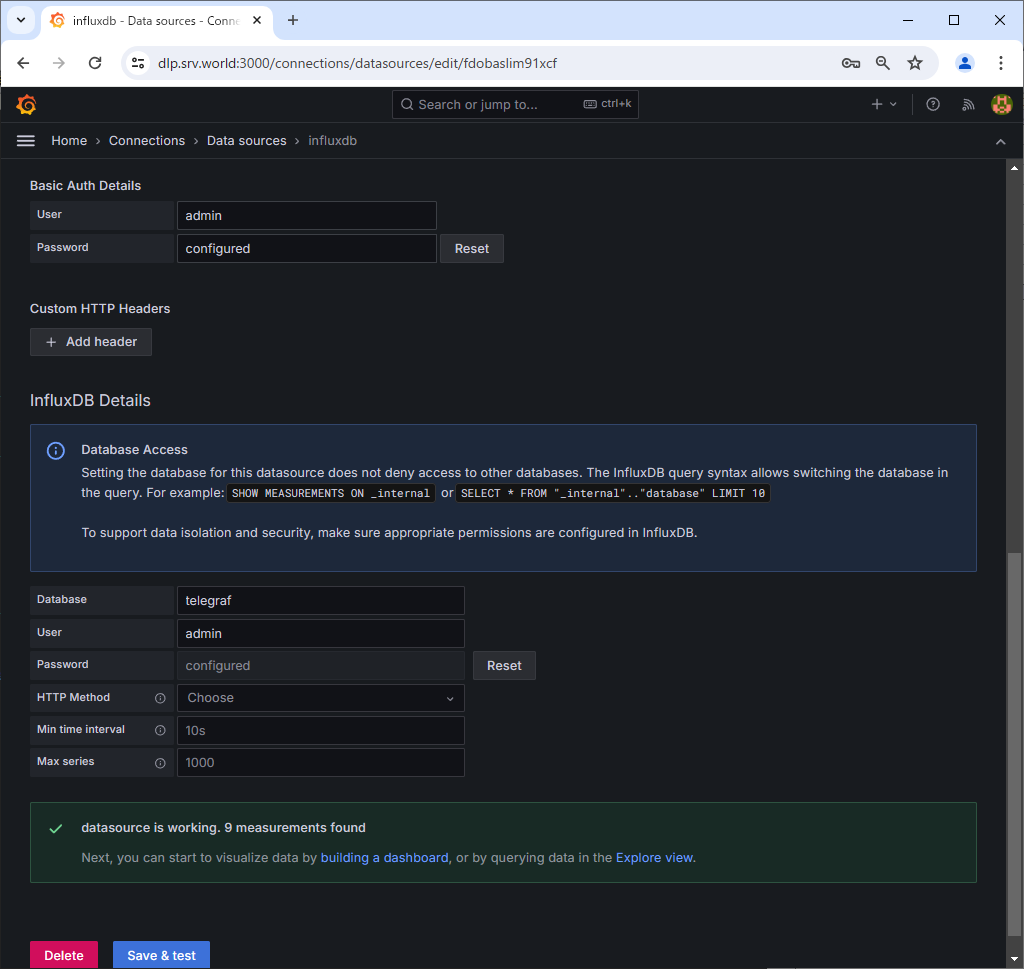The width and height of the screenshot is (1024, 969).
Task: Click Min time interval info icon
Action: pyautogui.click(x=160, y=730)
